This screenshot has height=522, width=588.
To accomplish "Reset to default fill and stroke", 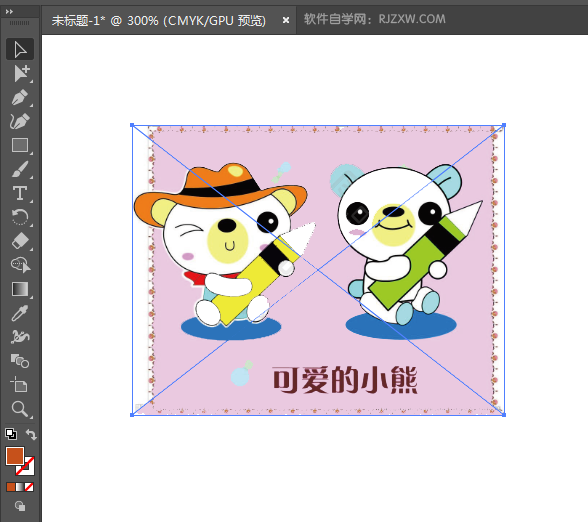I will [x=11, y=434].
